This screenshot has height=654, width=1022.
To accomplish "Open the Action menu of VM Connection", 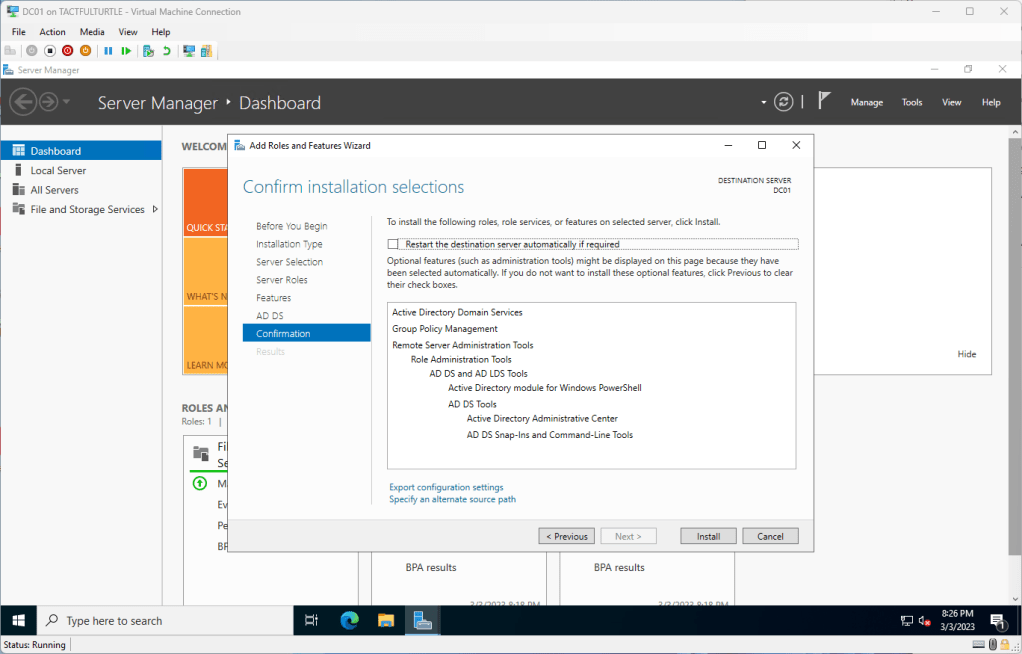I will (x=52, y=32).
